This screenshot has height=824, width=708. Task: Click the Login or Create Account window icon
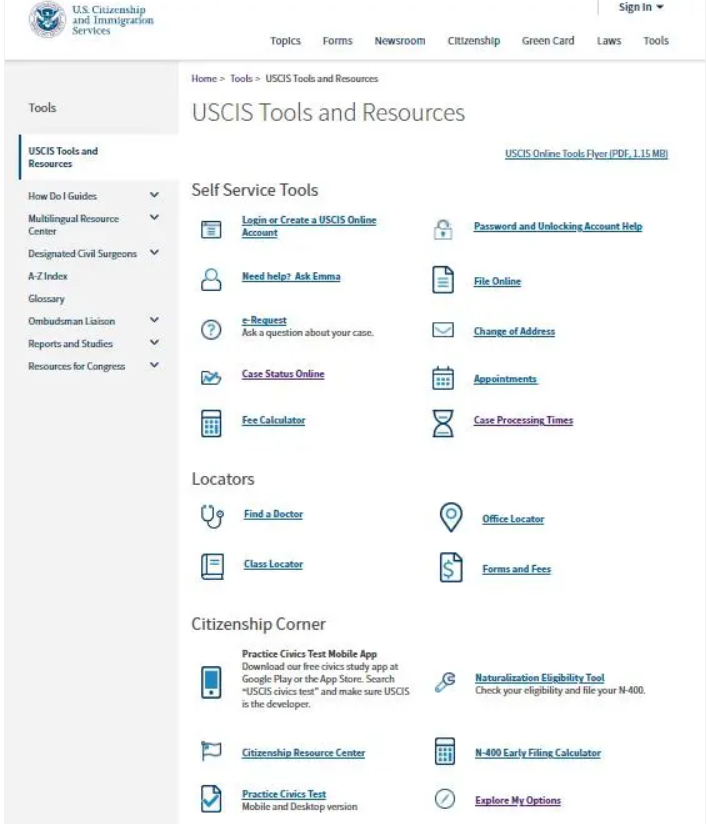coord(211,229)
